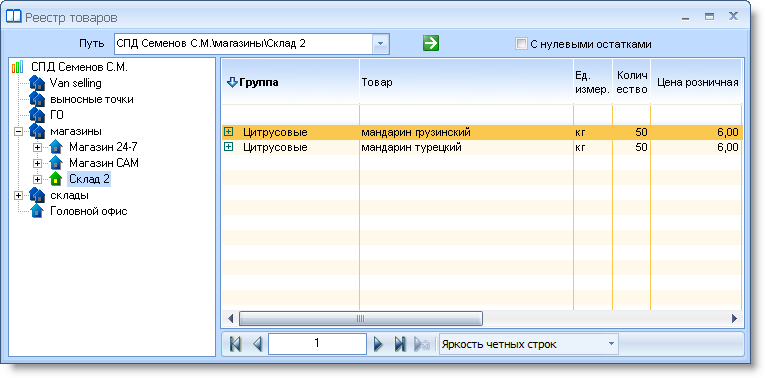Click Цитрусовые in the мандарин грузинский row
Viewport: 765px width, 378px height.
(275, 132)
